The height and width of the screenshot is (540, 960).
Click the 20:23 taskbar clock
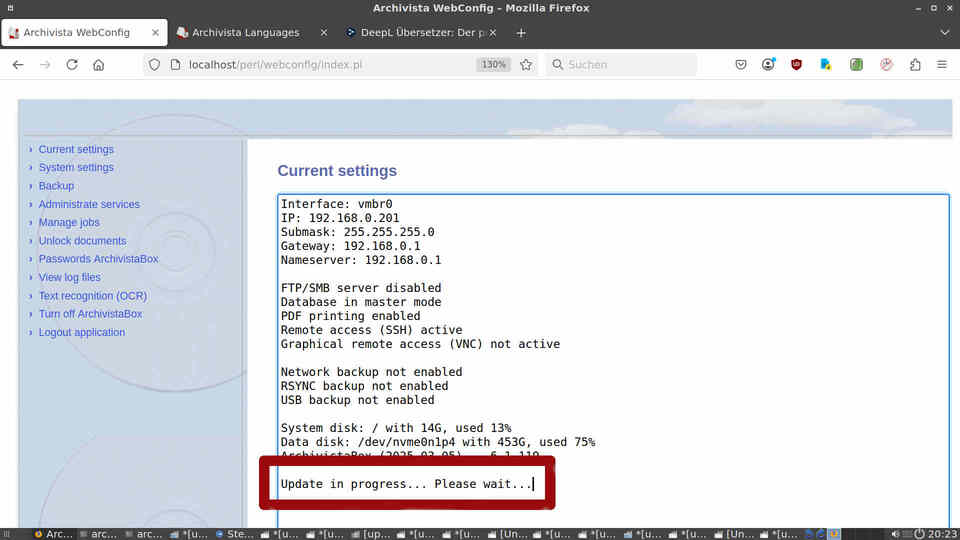(x=943, y=534)
